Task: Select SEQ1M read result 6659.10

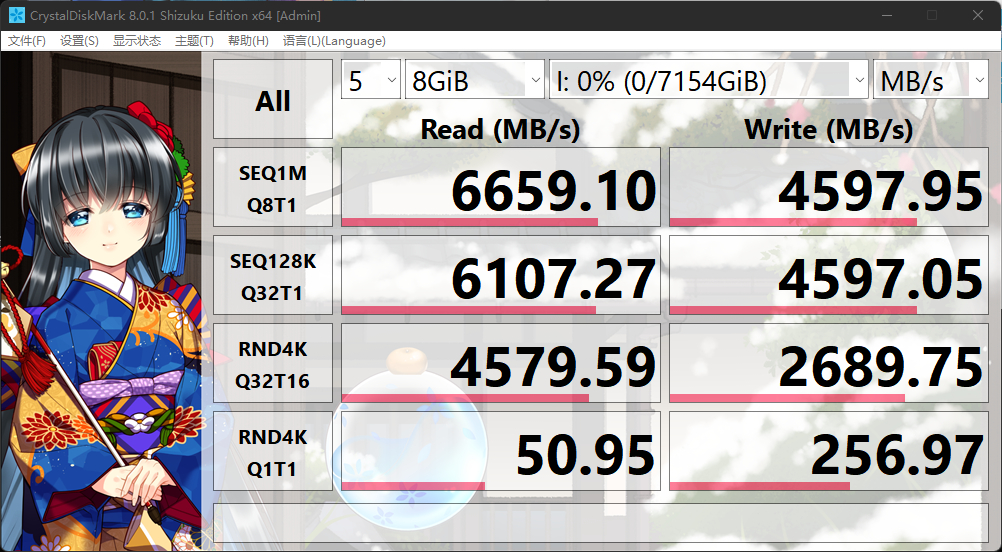Action: click(501, 187)
